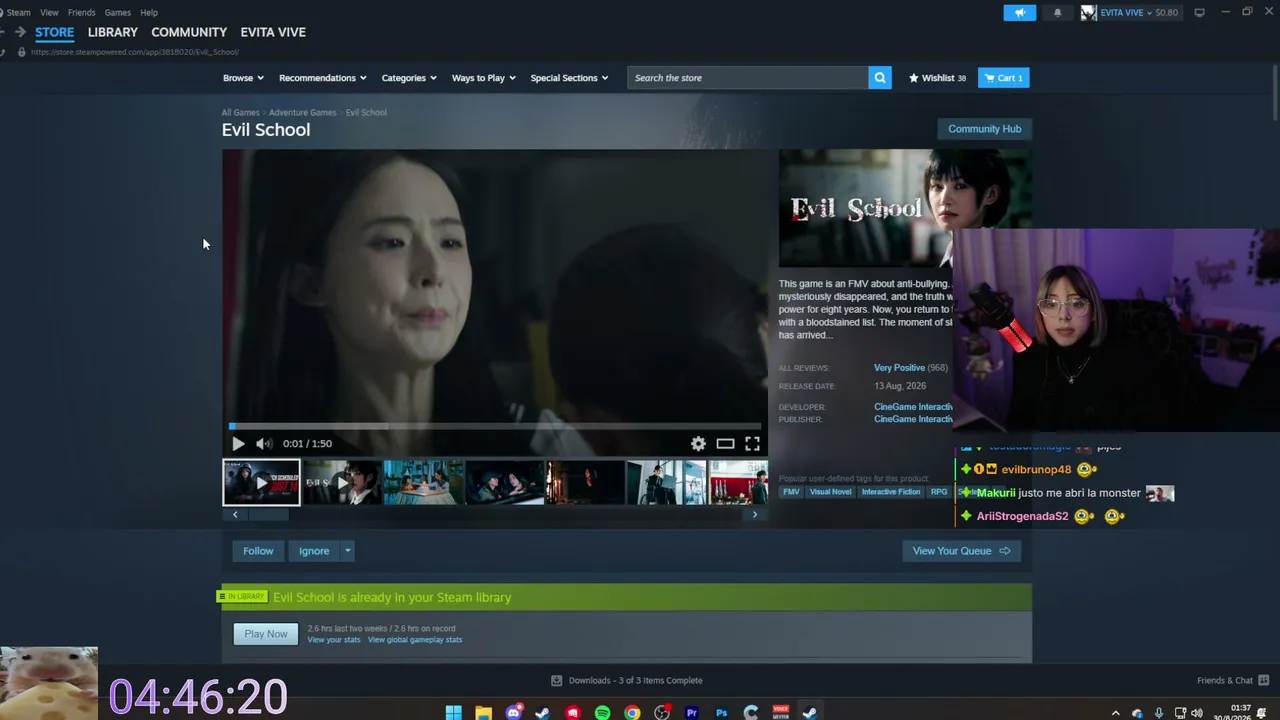Toggle theater mode on the video player
Screen dimensions: 1280x720
coord(725,444)
